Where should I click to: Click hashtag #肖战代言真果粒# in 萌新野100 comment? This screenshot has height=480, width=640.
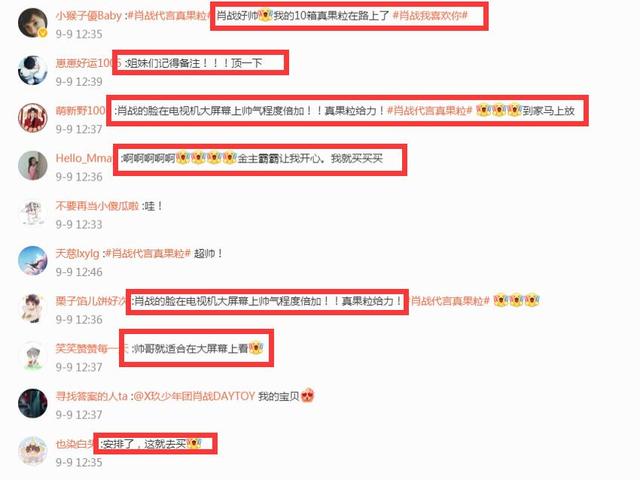[430, 111]
